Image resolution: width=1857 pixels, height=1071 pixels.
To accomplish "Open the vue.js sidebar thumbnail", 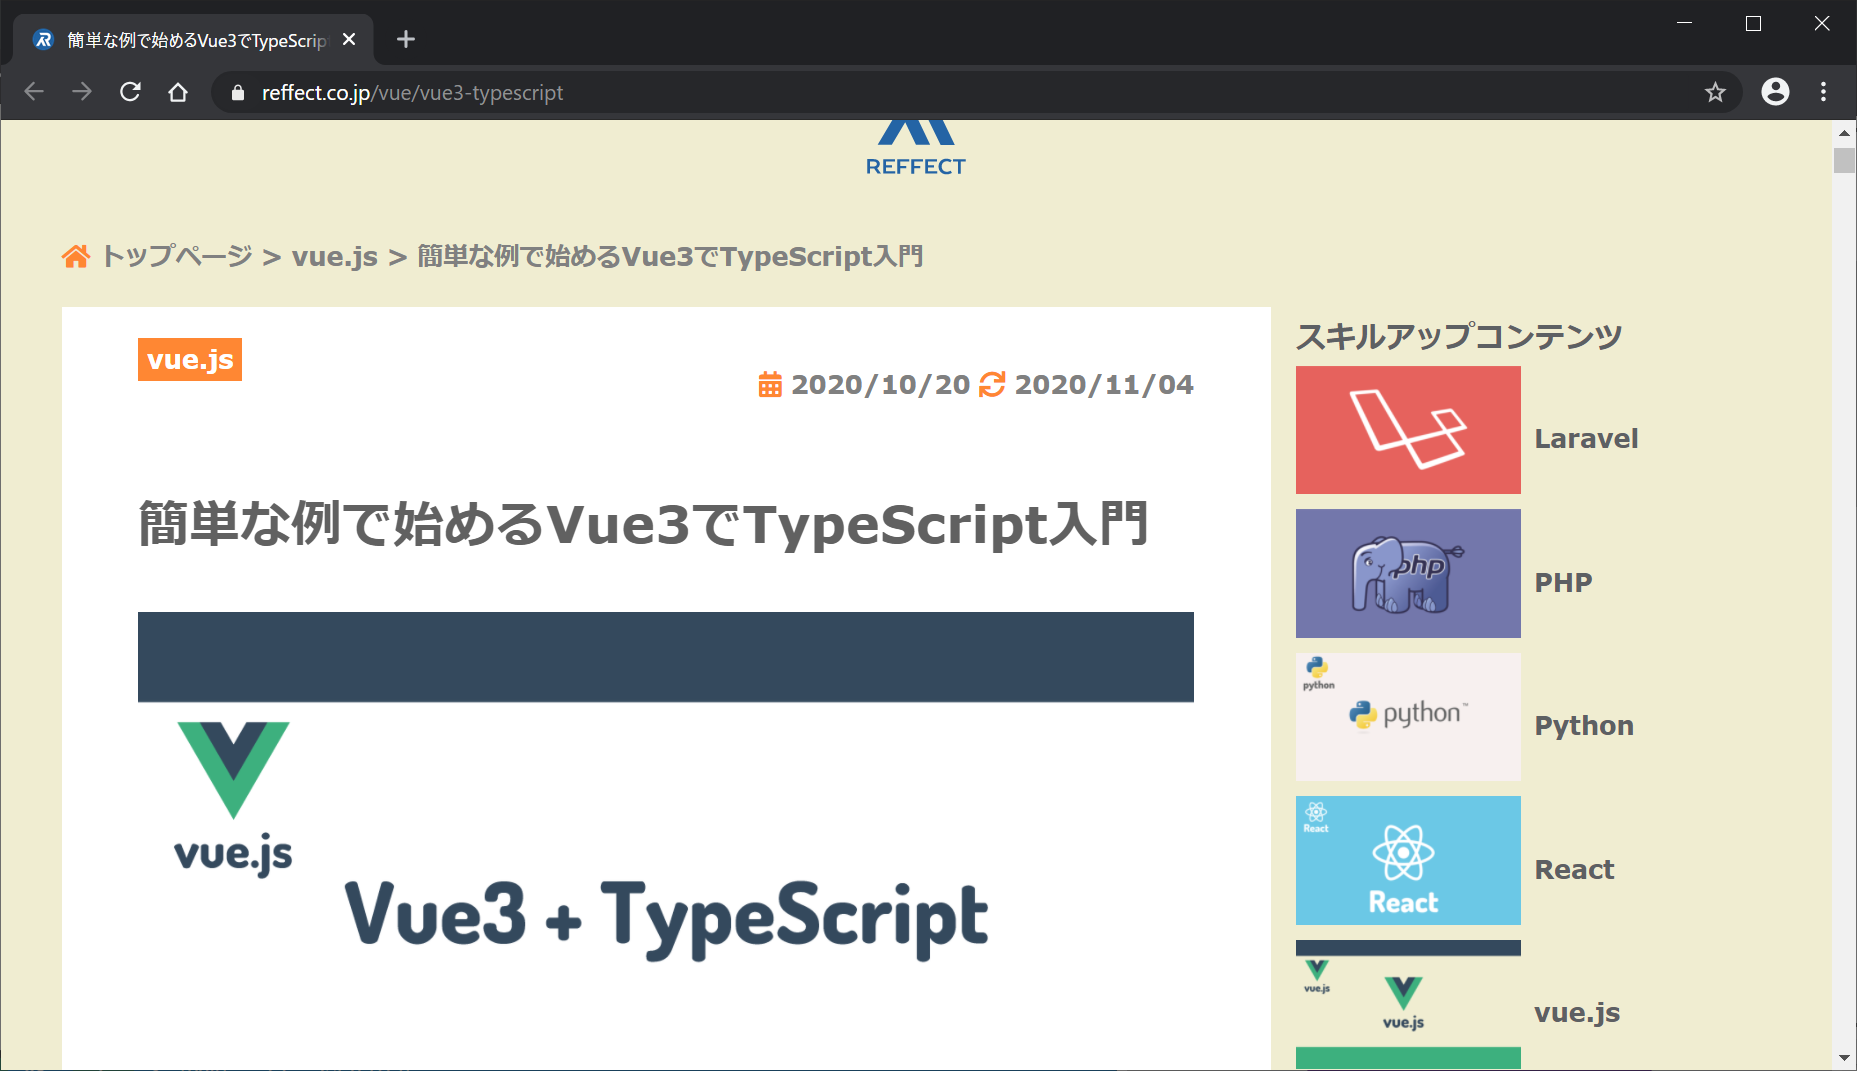I will (1408, 1004).
